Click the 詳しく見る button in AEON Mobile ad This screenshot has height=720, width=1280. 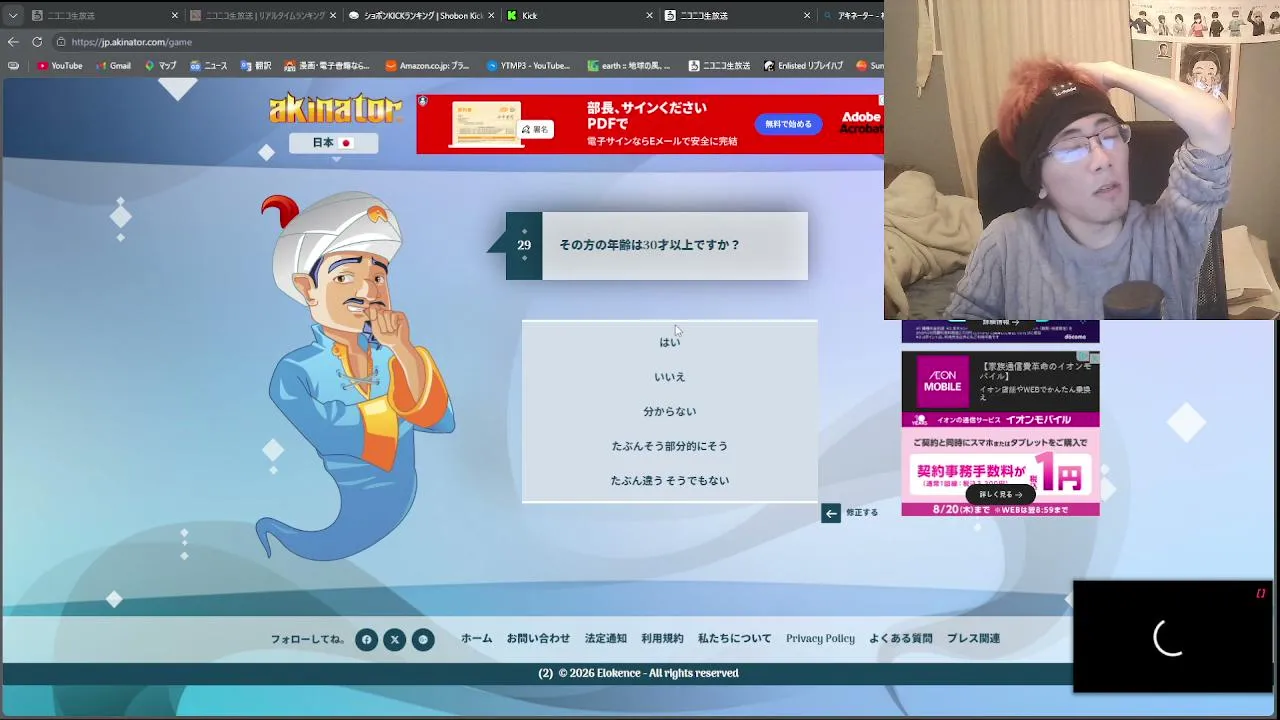(x=1001, y=495)
